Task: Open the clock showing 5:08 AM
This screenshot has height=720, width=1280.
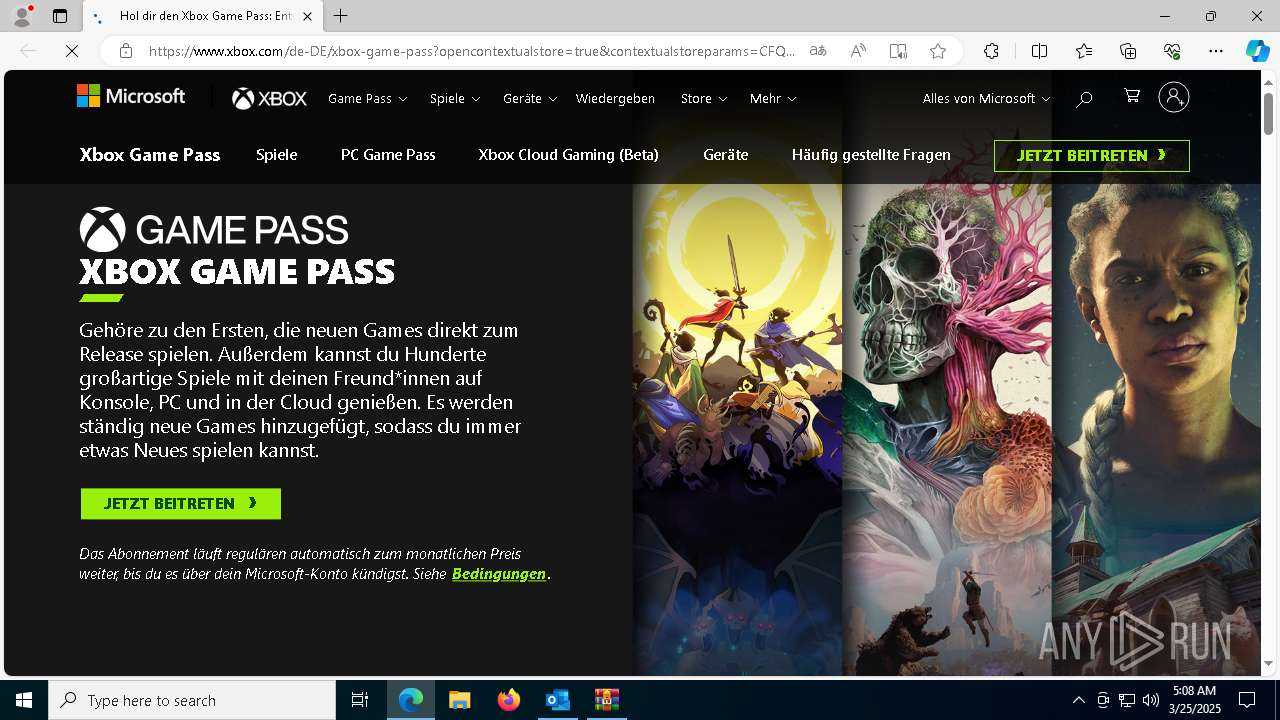Action: (1195, 700)
